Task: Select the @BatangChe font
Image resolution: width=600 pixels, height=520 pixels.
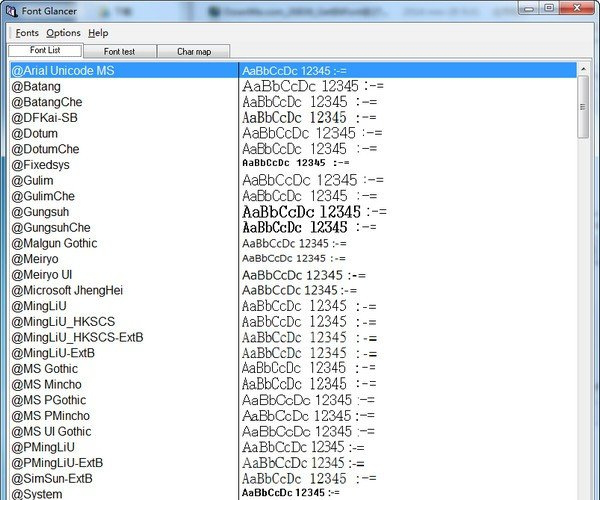Action: pyautogui.click(x=47, y=102)
